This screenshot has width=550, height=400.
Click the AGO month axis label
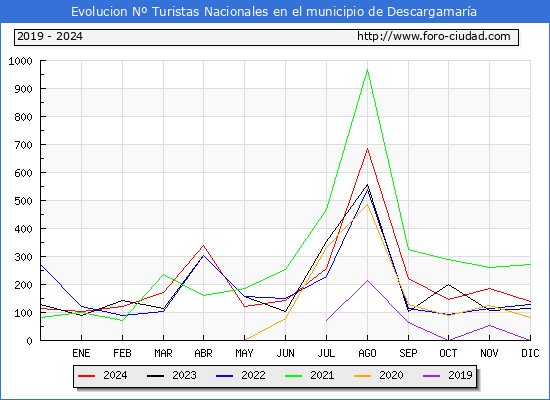point(367,353)
